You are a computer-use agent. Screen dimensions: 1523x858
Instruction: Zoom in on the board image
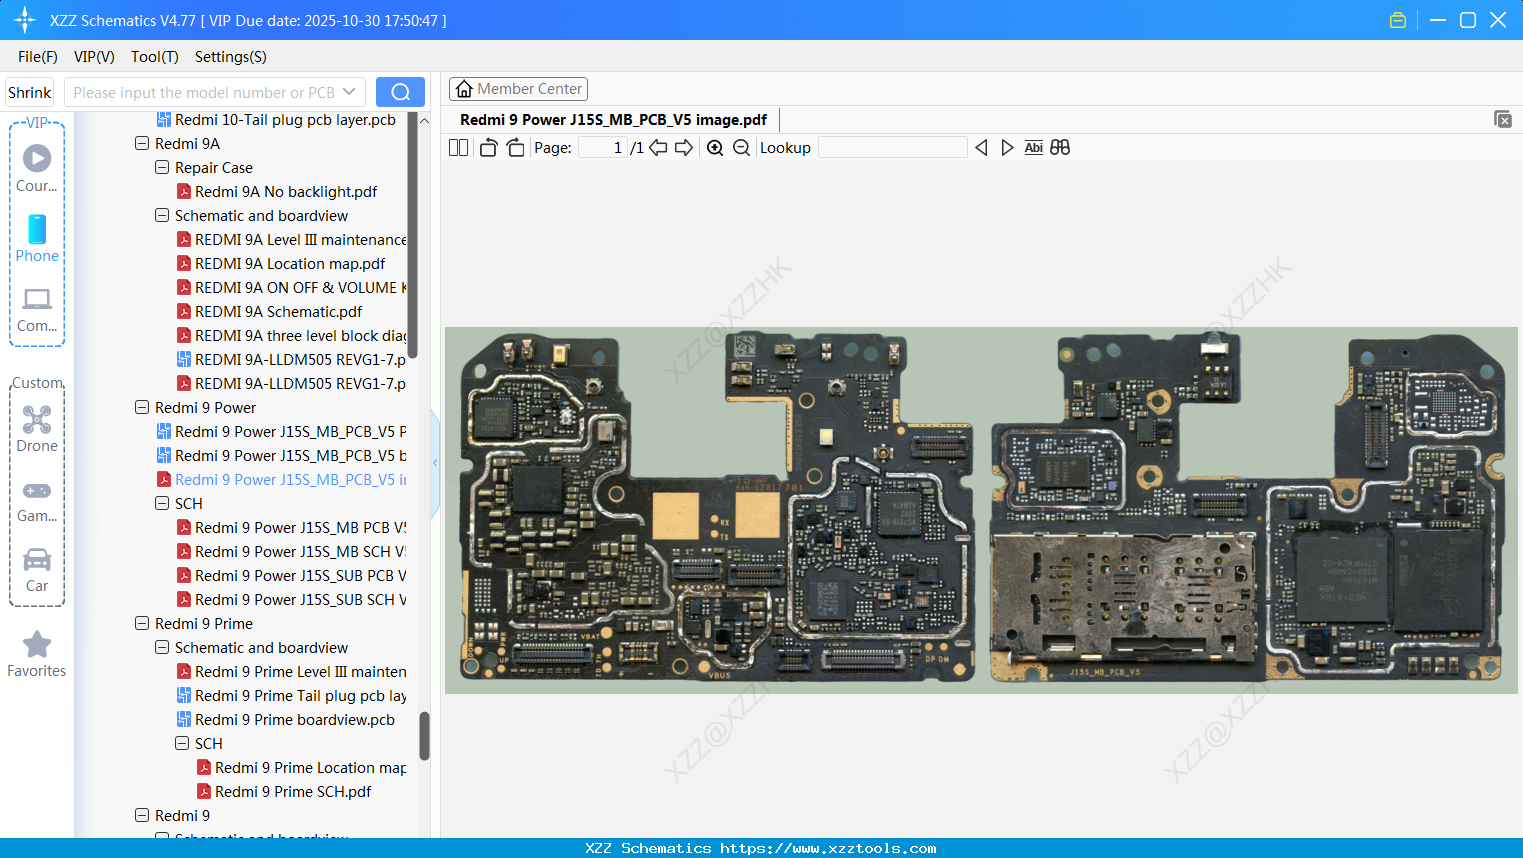tap(715, 147)
